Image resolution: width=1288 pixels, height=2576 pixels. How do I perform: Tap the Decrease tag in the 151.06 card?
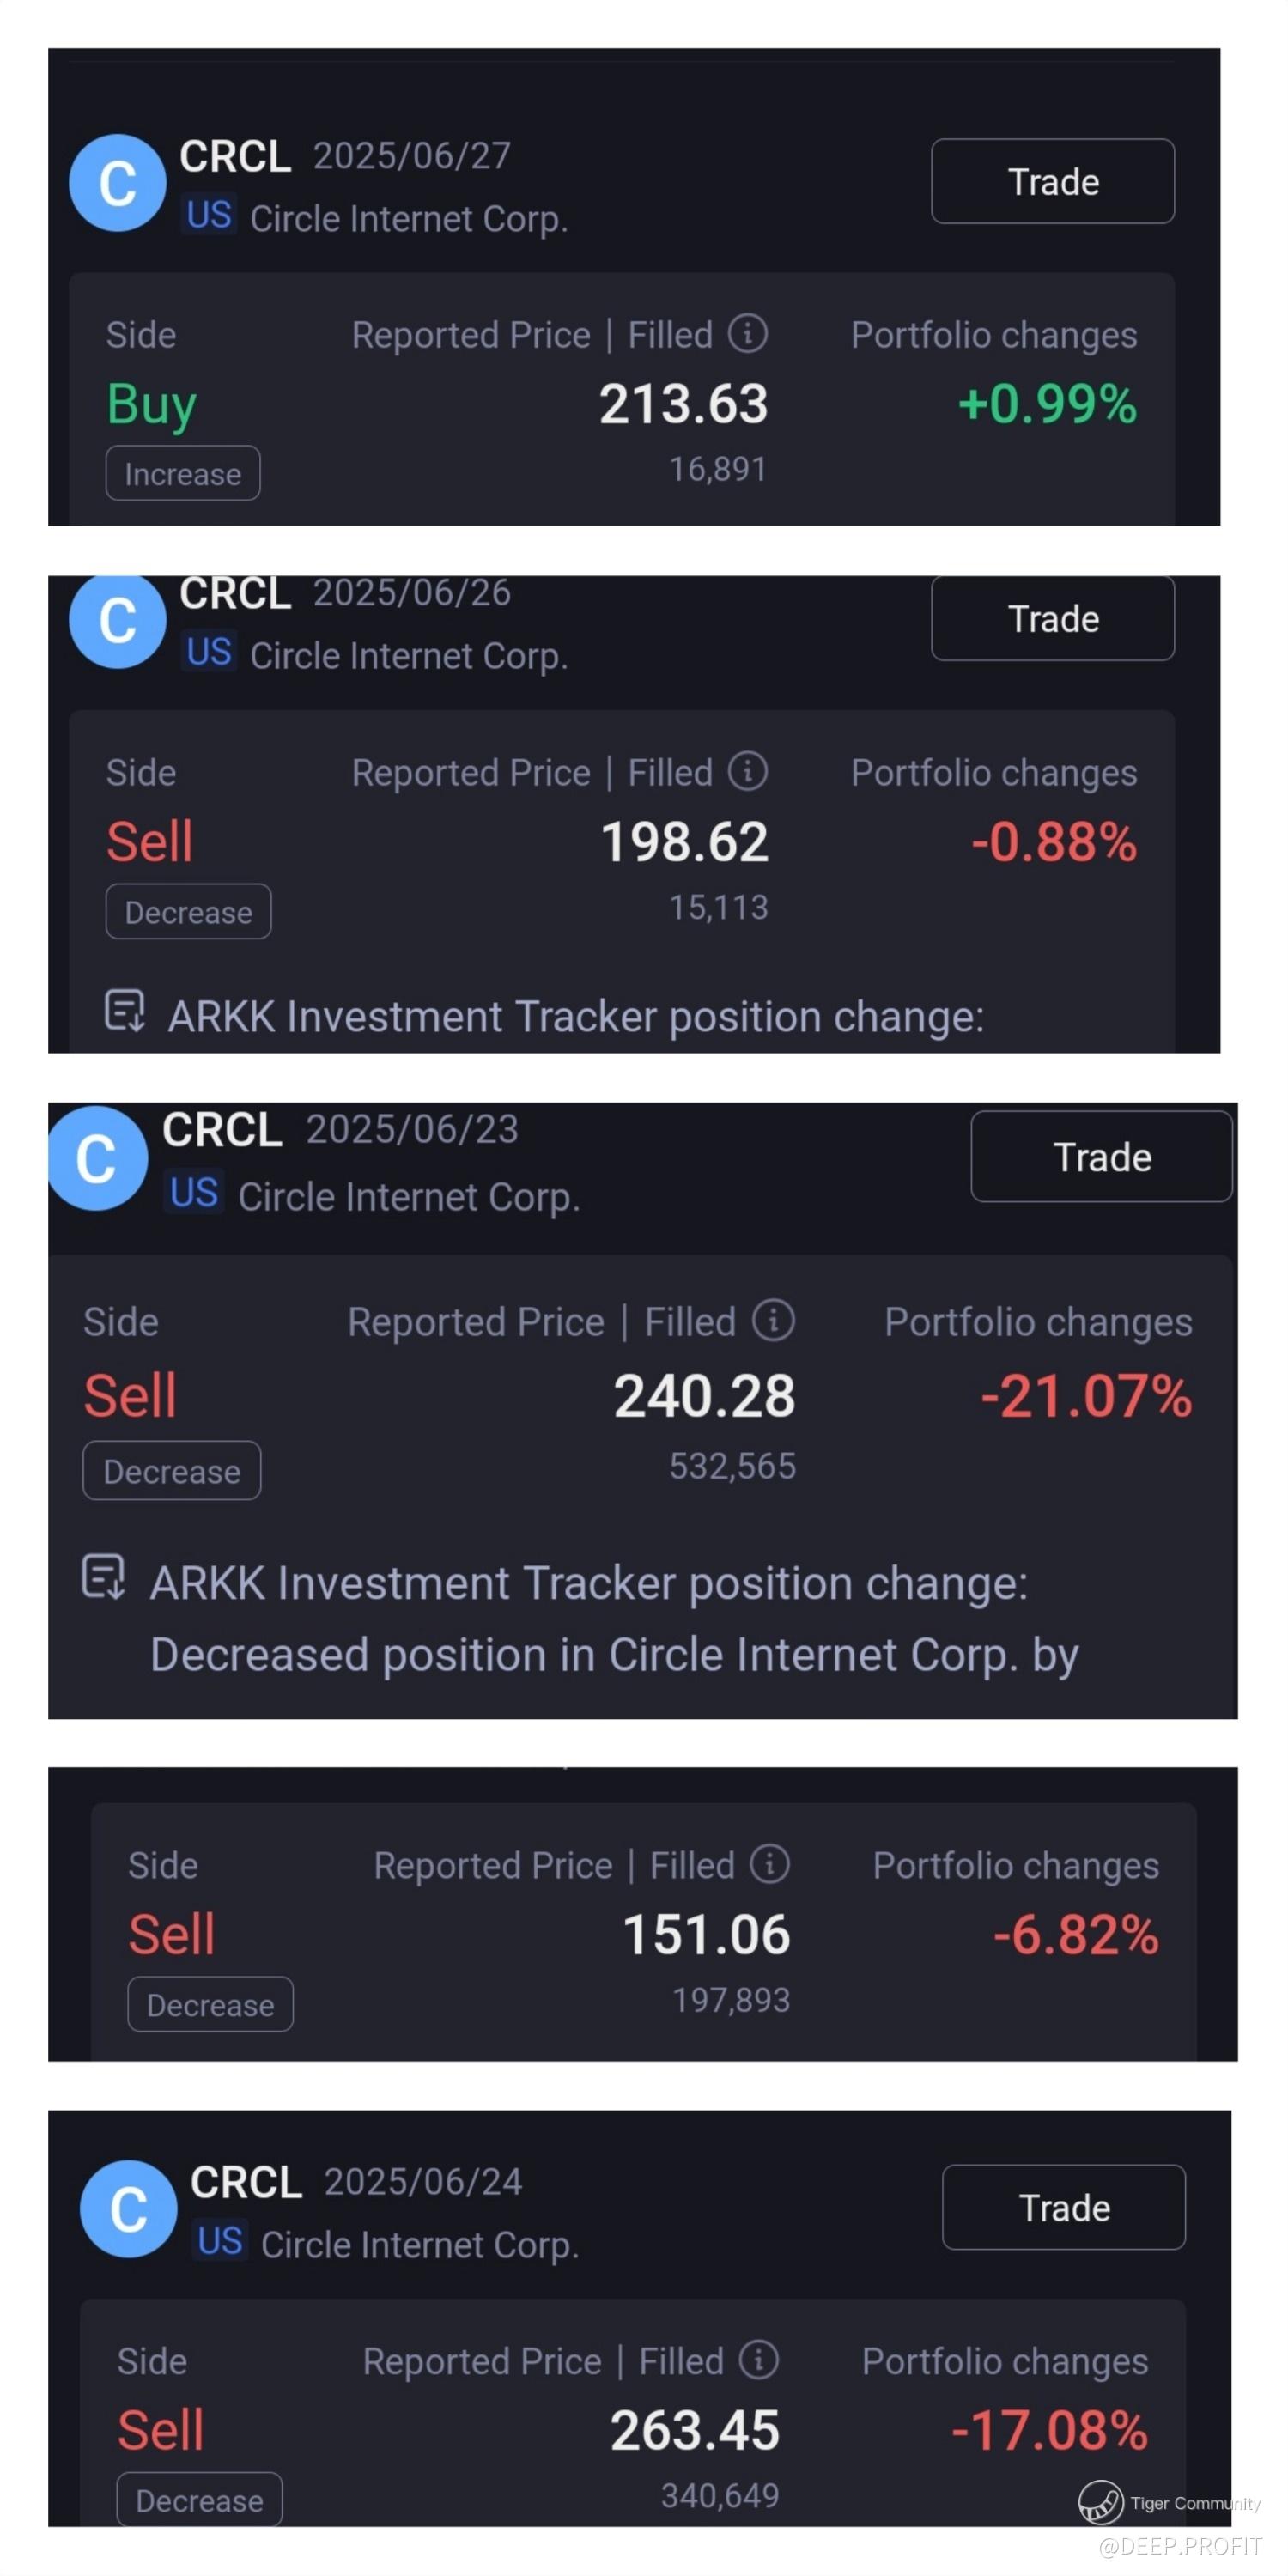(210, 2004)
